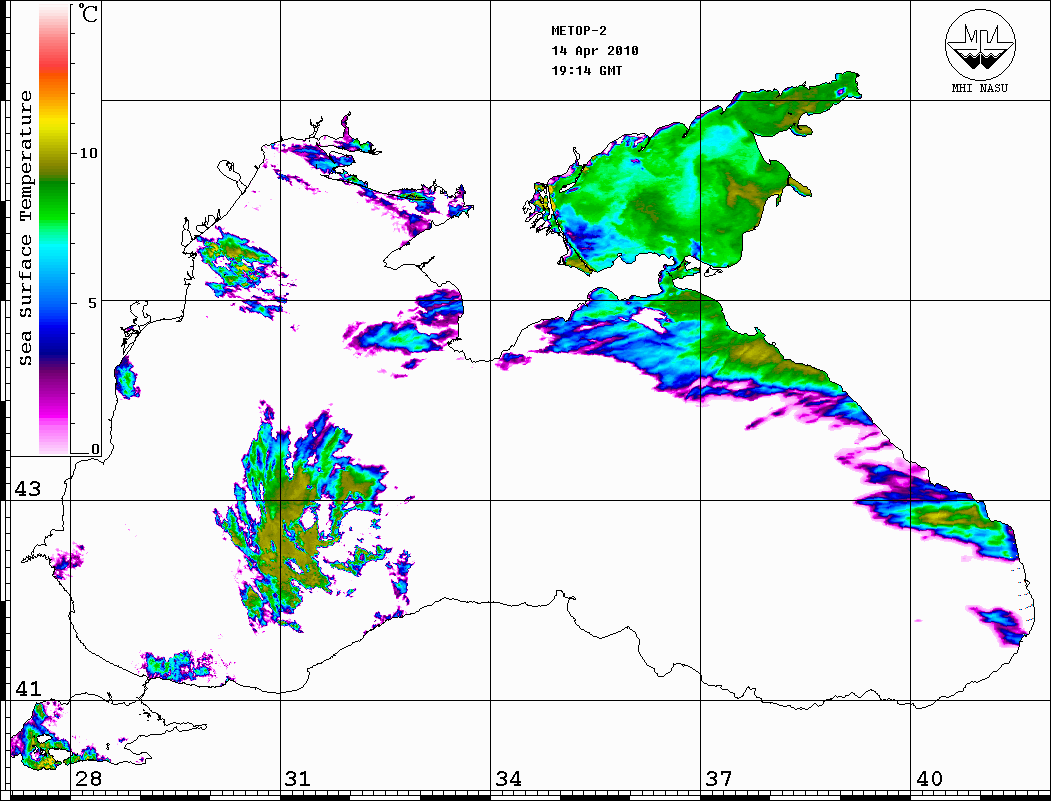Click the "MHI NASU" caption text
Screen dimensions: 1051x801
(979, 88)
